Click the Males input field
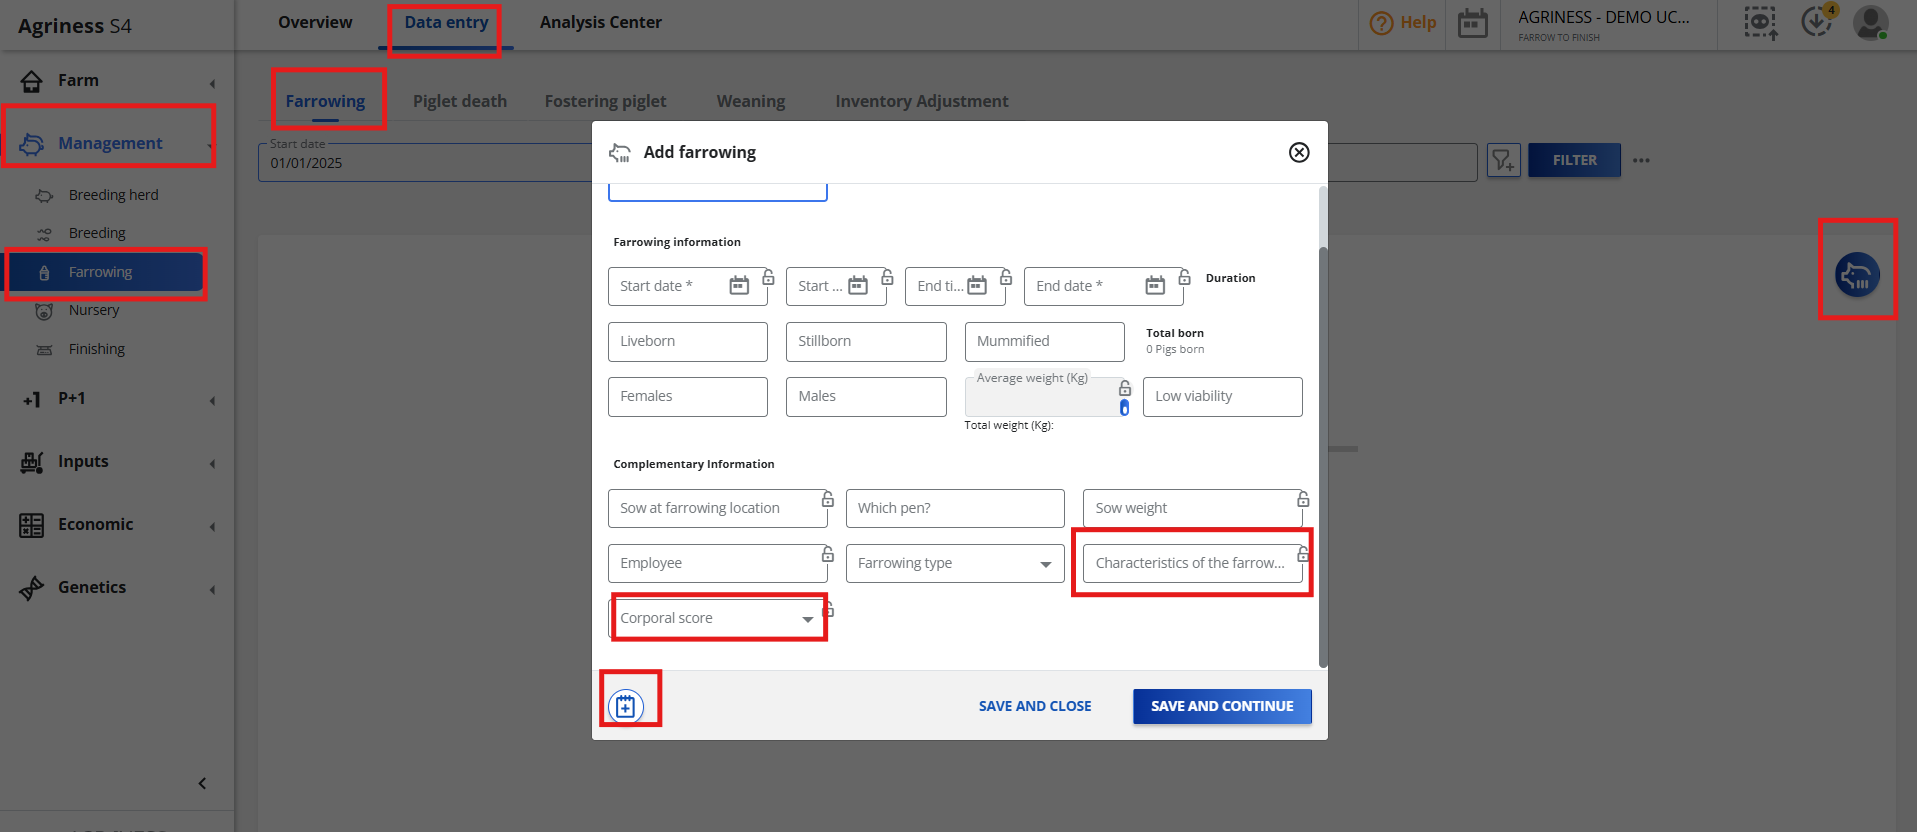Viewport: 1917px width, 832px height. click(866, 397)
